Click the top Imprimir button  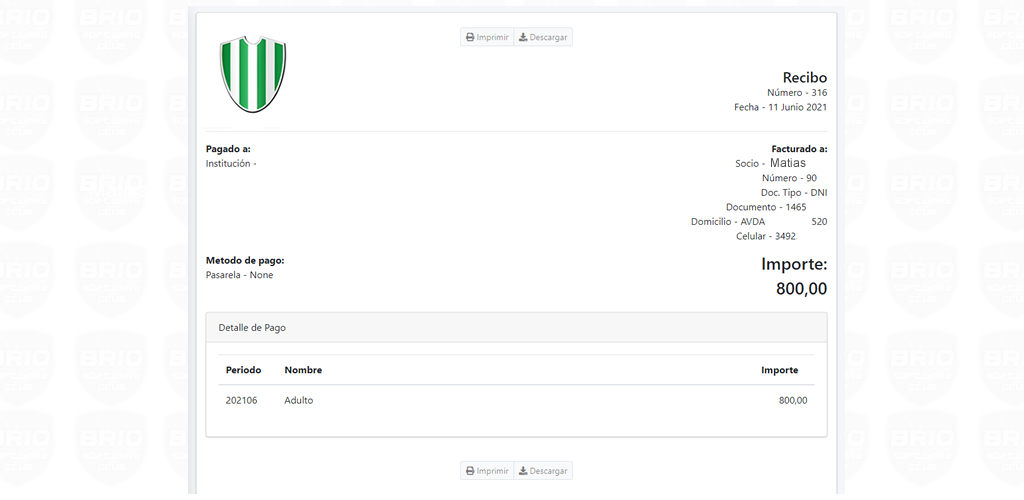pyautogui.click(x=487, y=37)
